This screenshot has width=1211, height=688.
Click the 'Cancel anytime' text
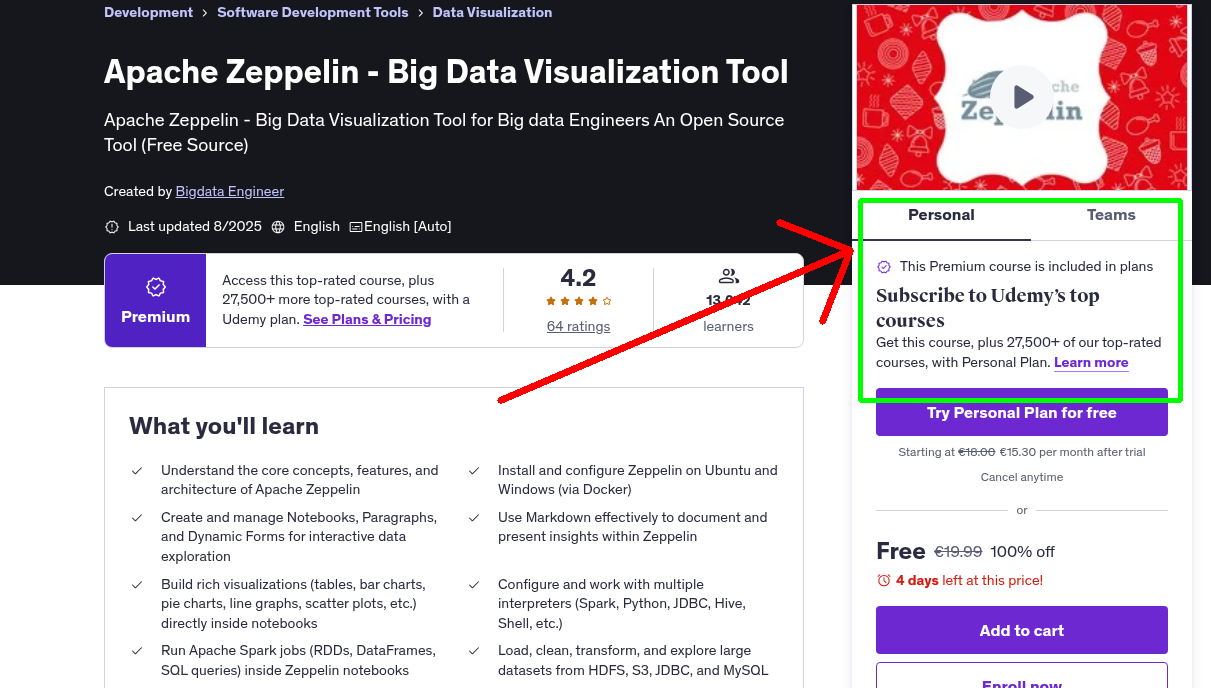pos(1022,477)
